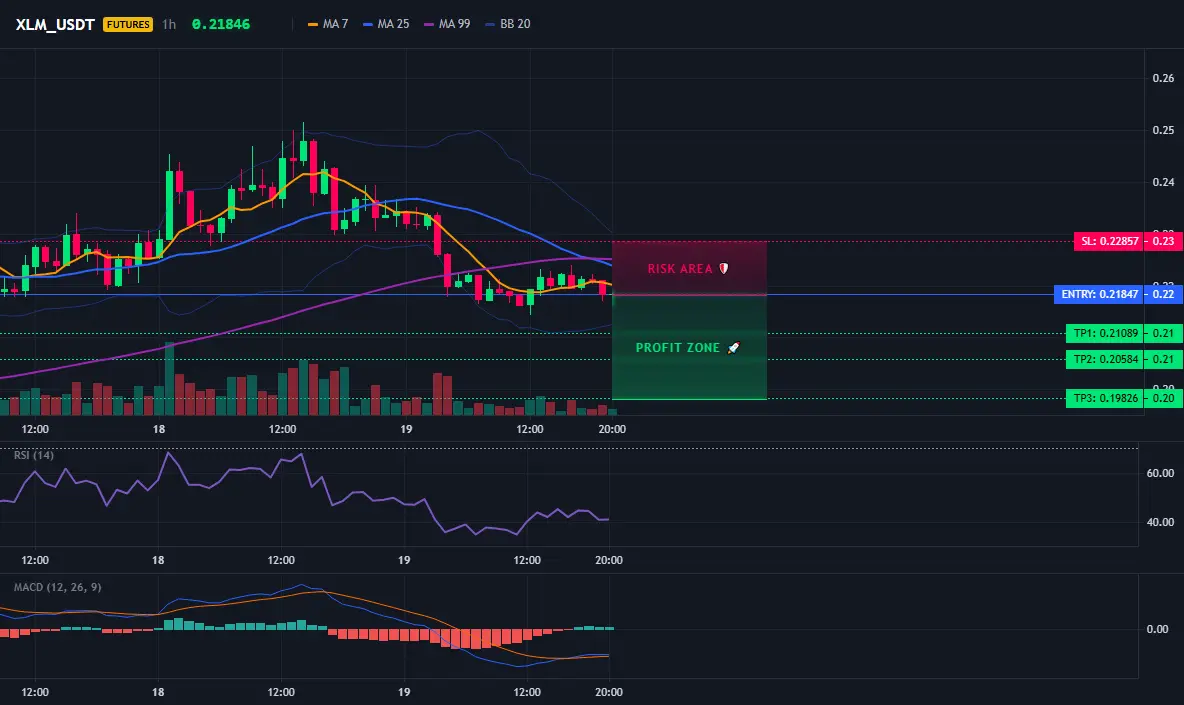Click the 20:00 time label under main chart
1184x705 pixels.
612,429
